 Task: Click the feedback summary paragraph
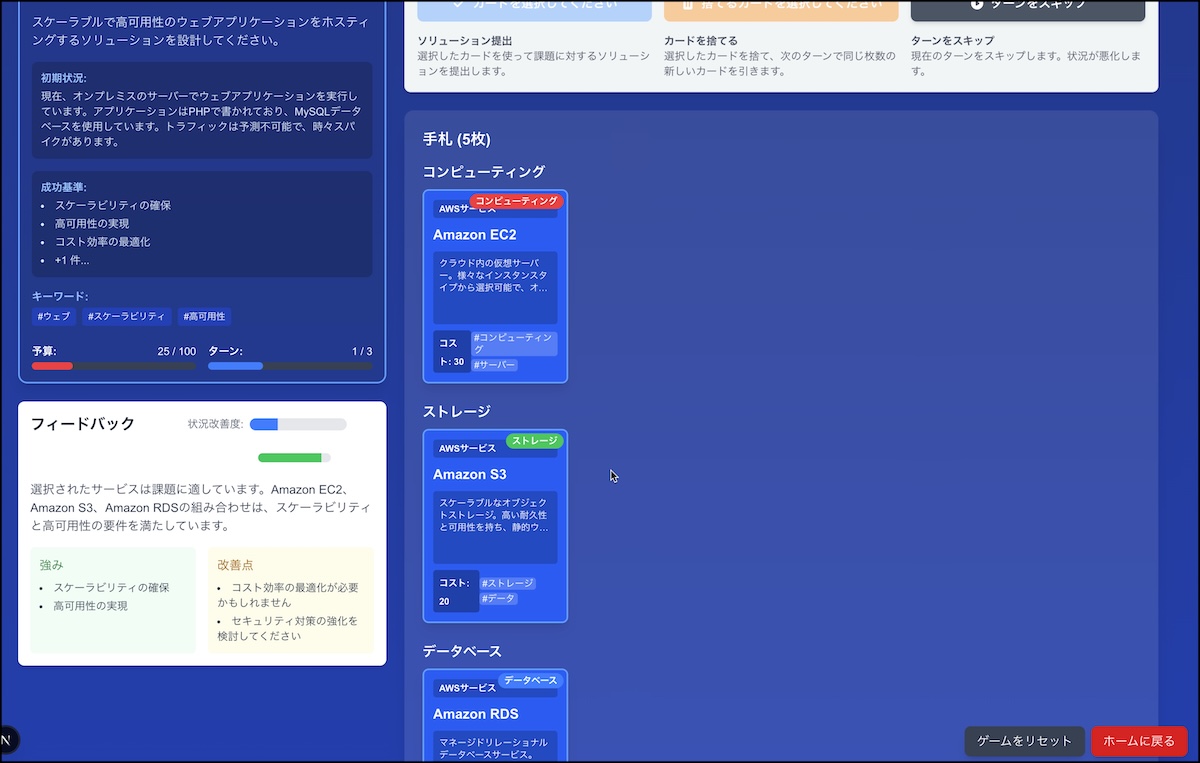(201, 507)
